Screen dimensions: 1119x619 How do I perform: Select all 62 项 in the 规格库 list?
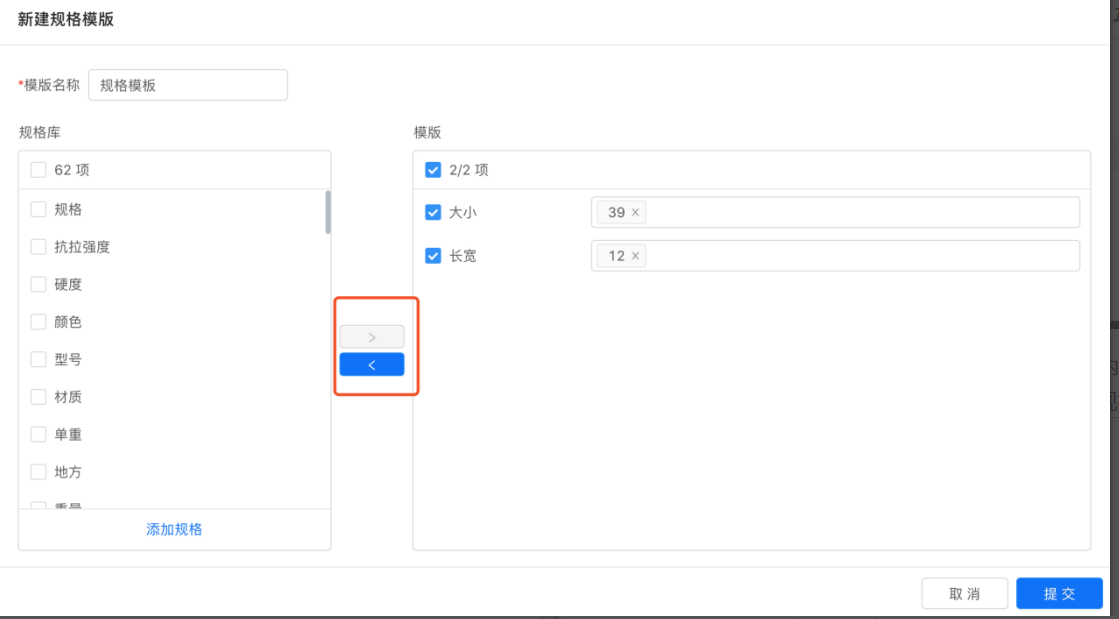pyautogui.click(x=39, y=170)
